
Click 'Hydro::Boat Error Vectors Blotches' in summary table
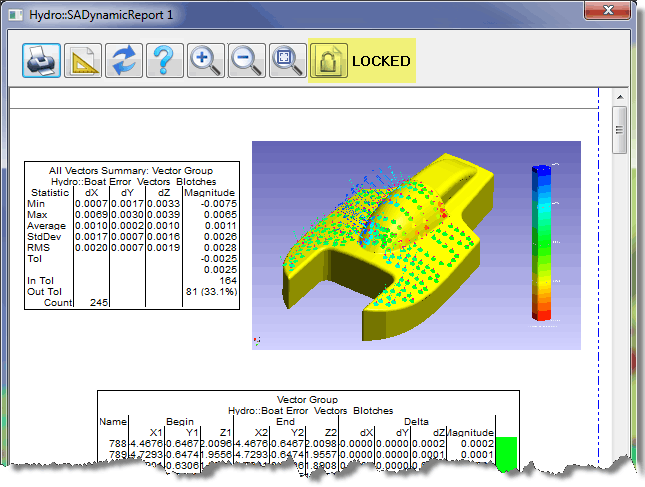coord(134,182)
